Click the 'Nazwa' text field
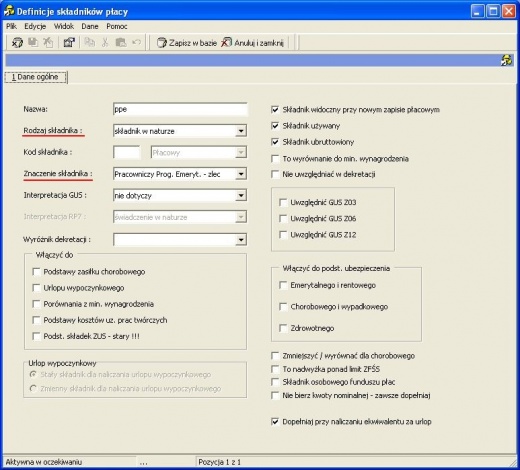 [x=180, y=109]
